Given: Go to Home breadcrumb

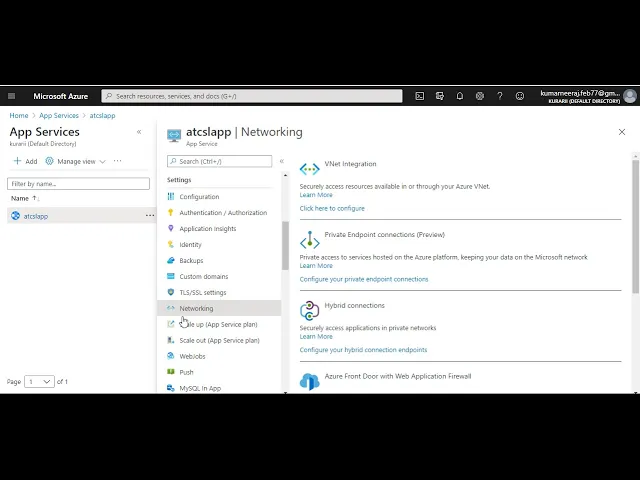Looking at the screenshot, I should (x=19, y=116).
